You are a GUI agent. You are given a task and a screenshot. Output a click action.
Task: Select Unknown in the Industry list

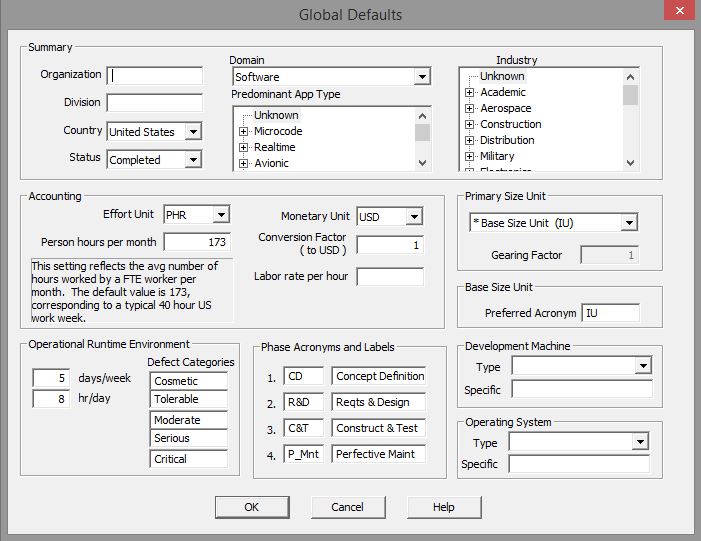coord(502,76)
